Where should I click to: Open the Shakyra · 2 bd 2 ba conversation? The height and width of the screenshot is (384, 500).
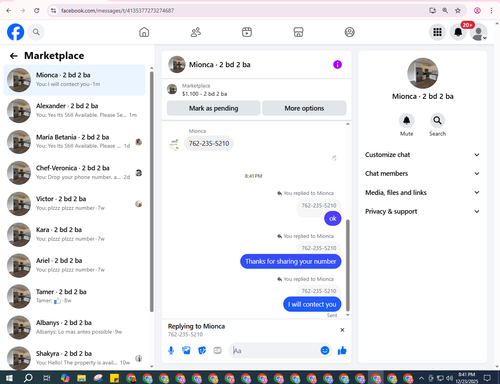click(x=74, y=358)
